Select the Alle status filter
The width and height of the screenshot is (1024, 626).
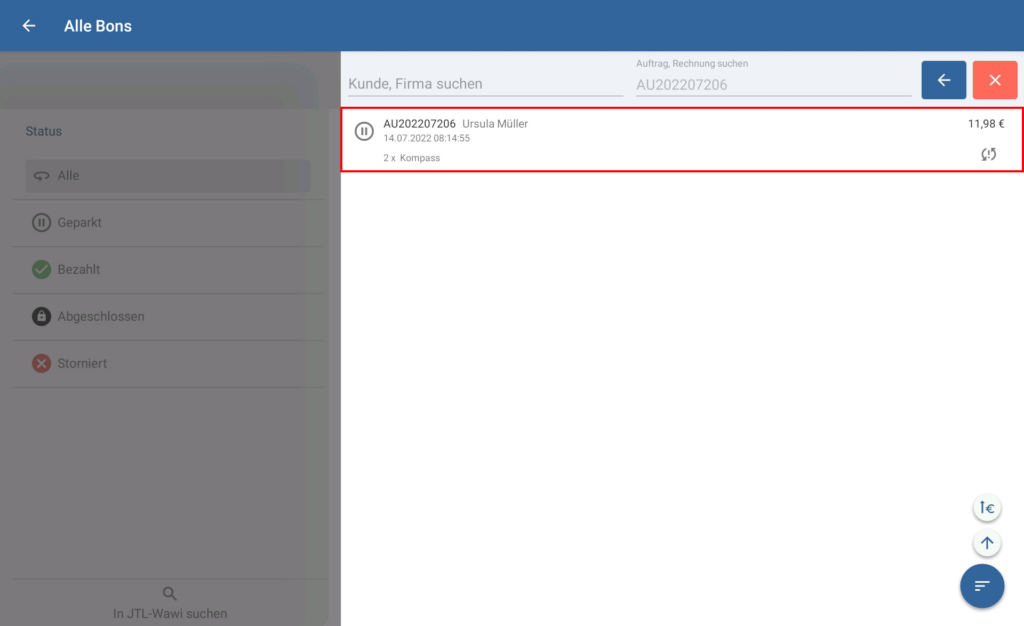coord(168,176)
